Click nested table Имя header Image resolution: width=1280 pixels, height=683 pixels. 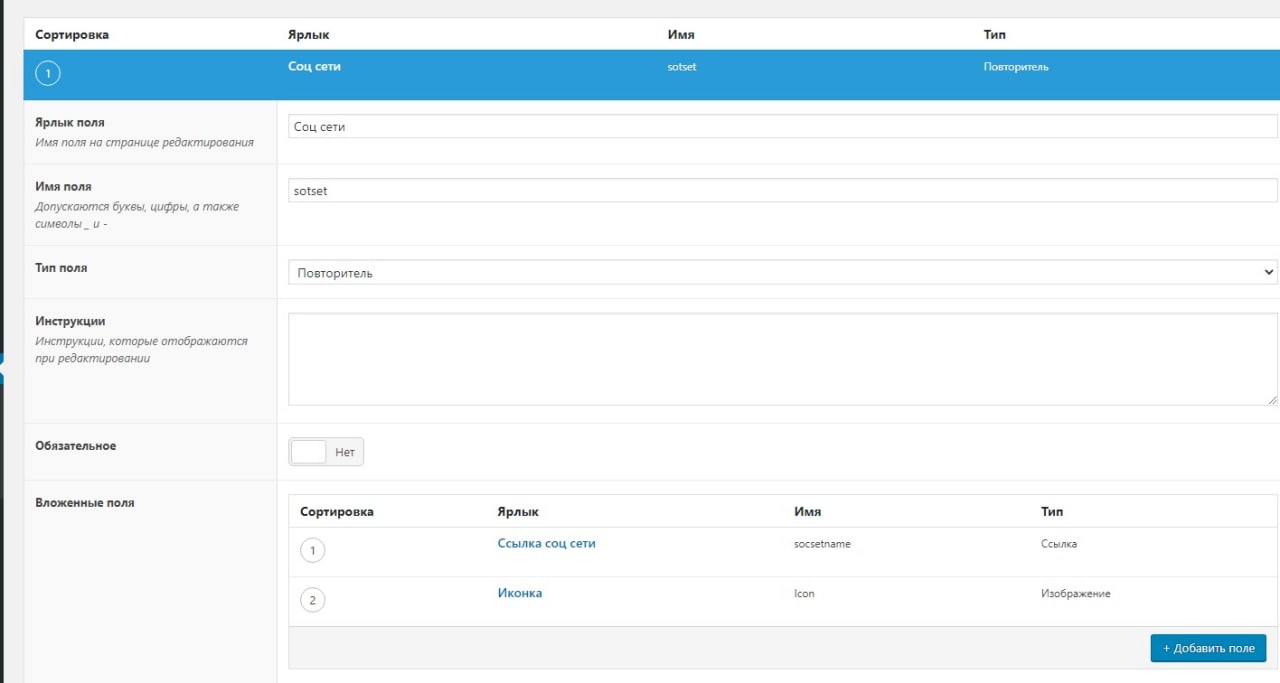(808, 512)
